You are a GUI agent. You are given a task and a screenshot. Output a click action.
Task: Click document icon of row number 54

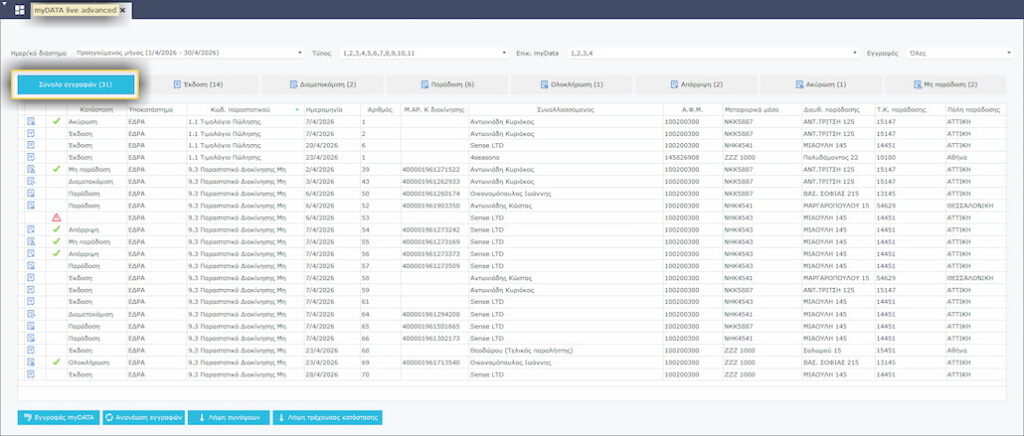[31, 230]
